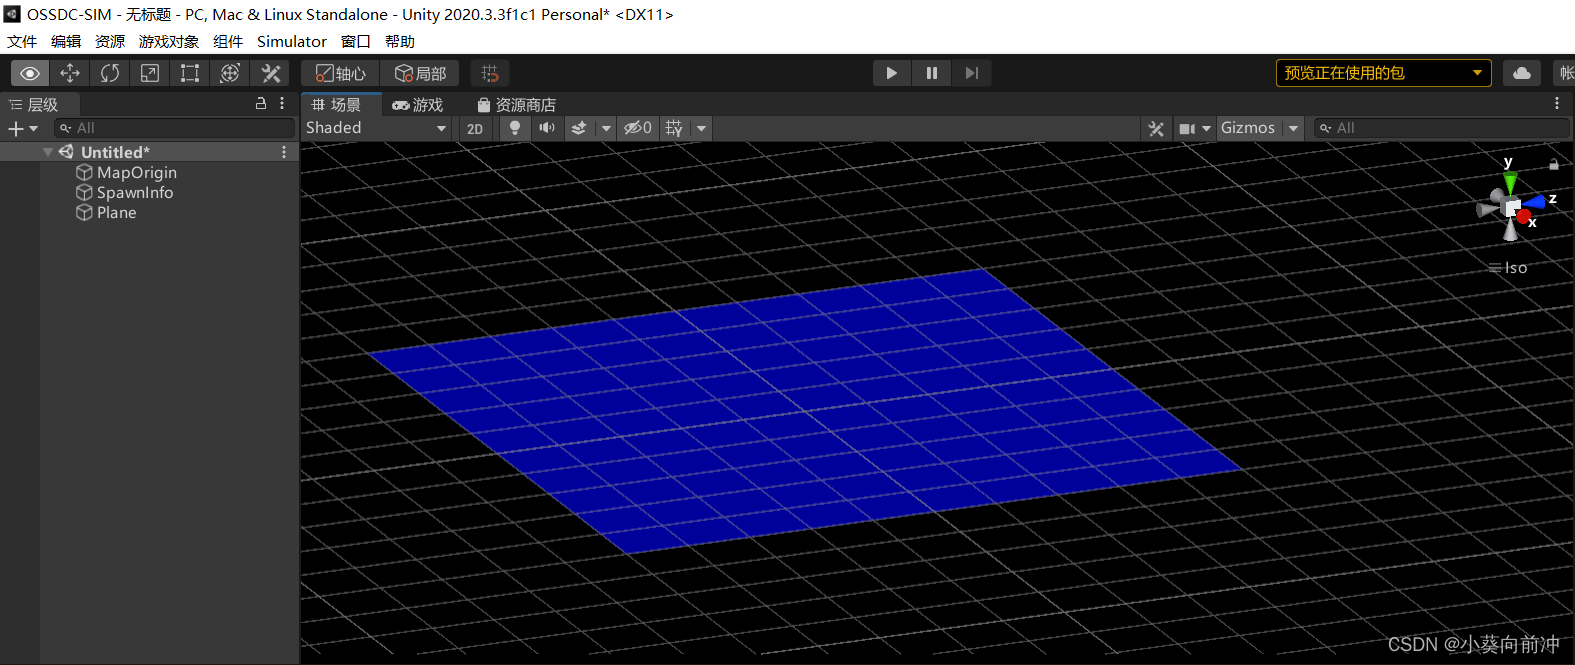Open the 帮助 Help menu
This screenshot has height=665, width=1575.
400,41
